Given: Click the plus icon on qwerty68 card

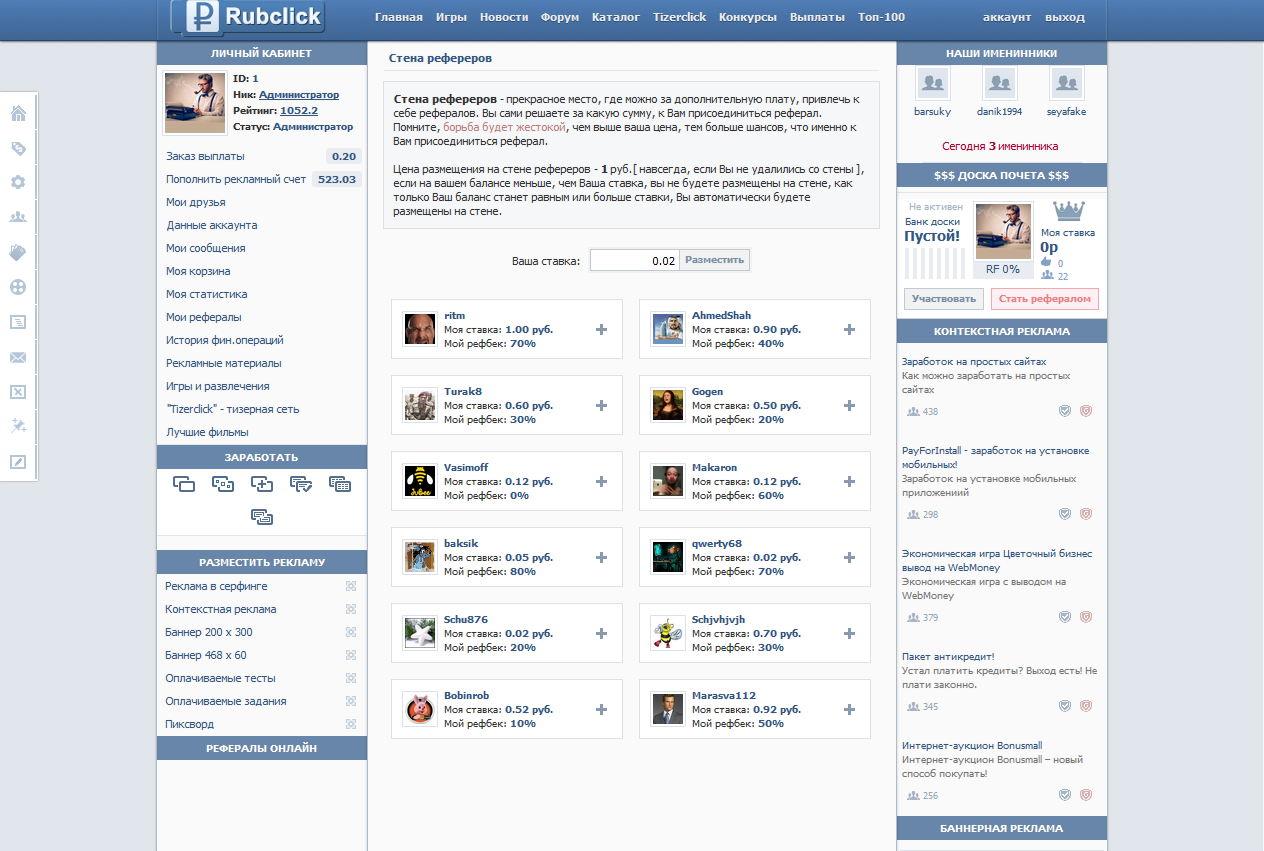Looking at the screenshot, I should [849, 557].
